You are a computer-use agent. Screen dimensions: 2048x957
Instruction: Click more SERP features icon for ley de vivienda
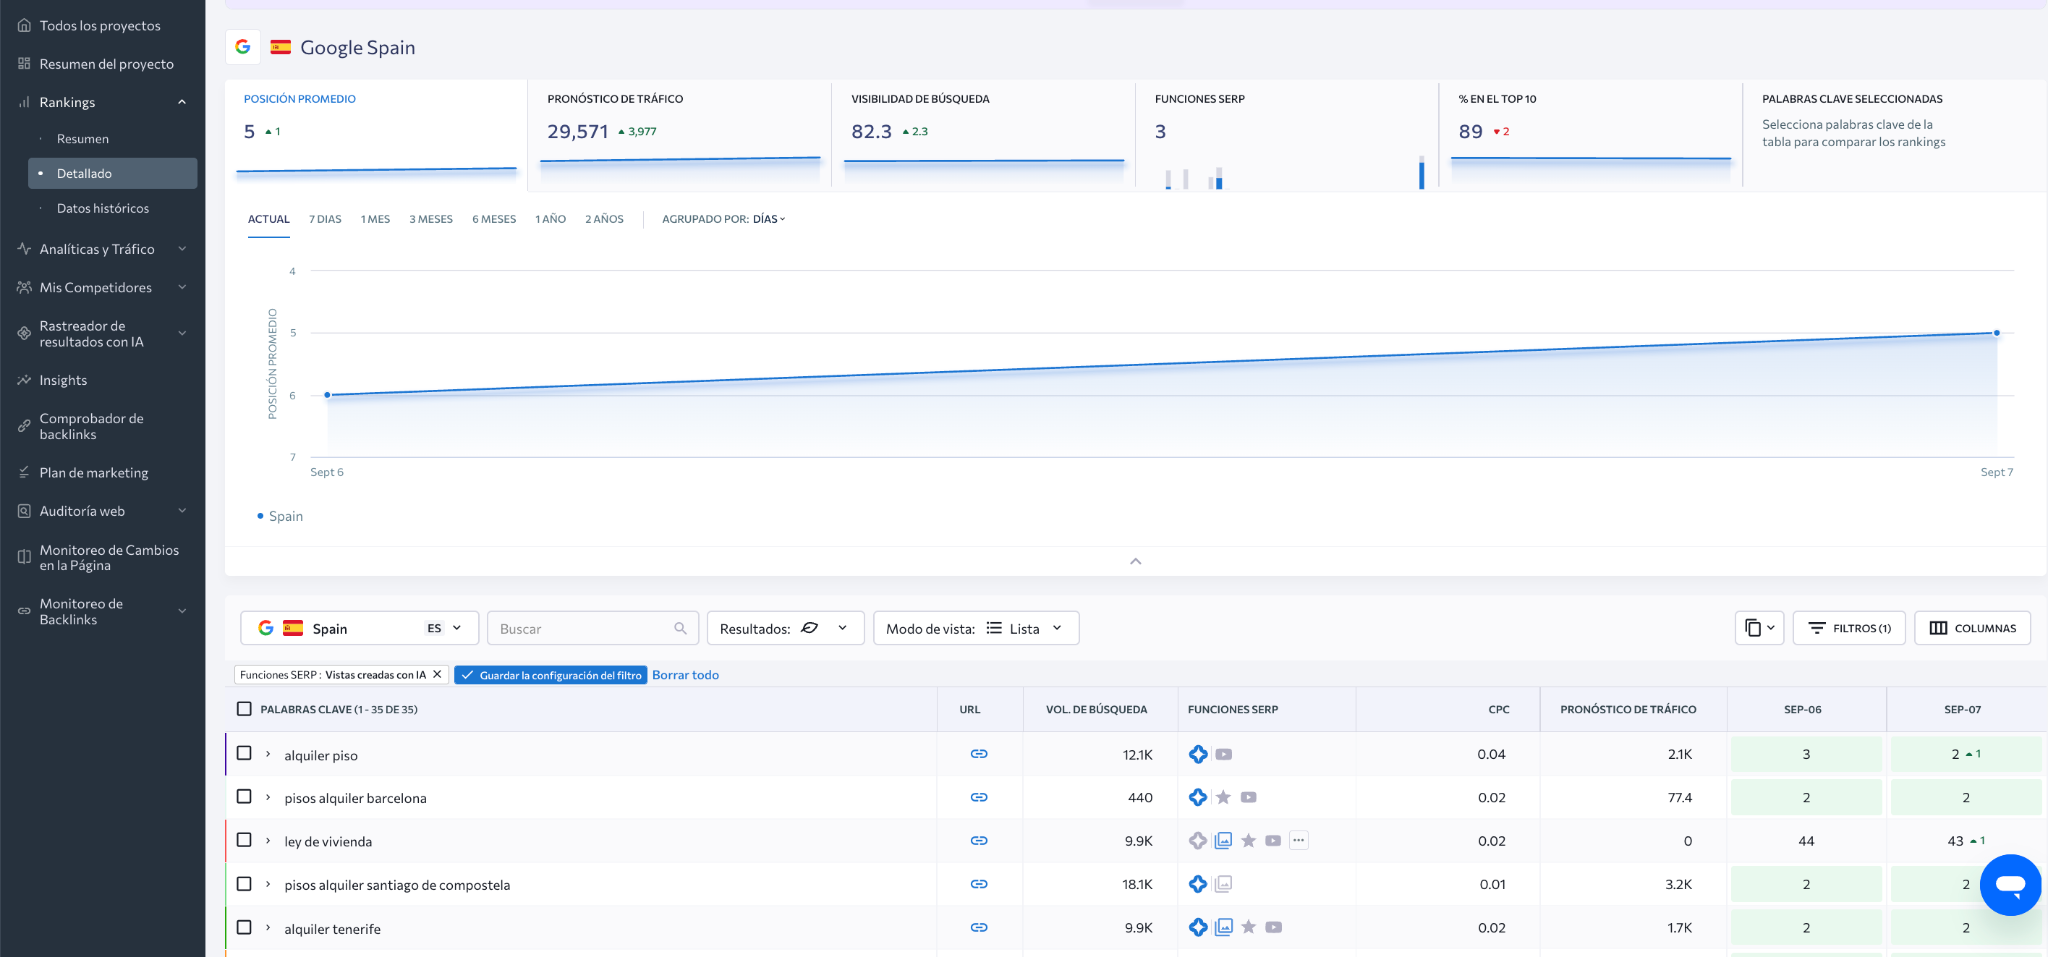click(1298, 840)
